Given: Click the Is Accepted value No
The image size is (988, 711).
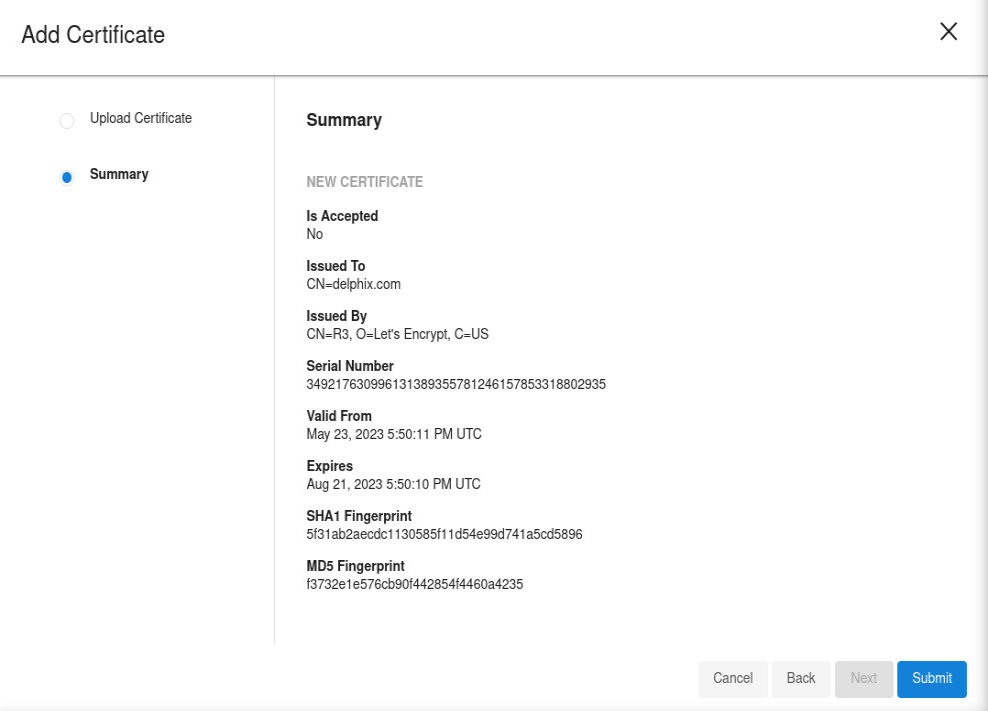Looking at the screenshot, I should pyautogui.click(x=315, y=234).
